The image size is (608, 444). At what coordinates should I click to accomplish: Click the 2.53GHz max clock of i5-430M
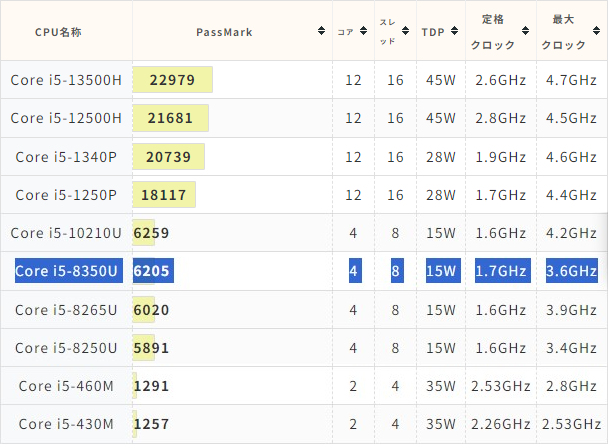tap(572, 424)
